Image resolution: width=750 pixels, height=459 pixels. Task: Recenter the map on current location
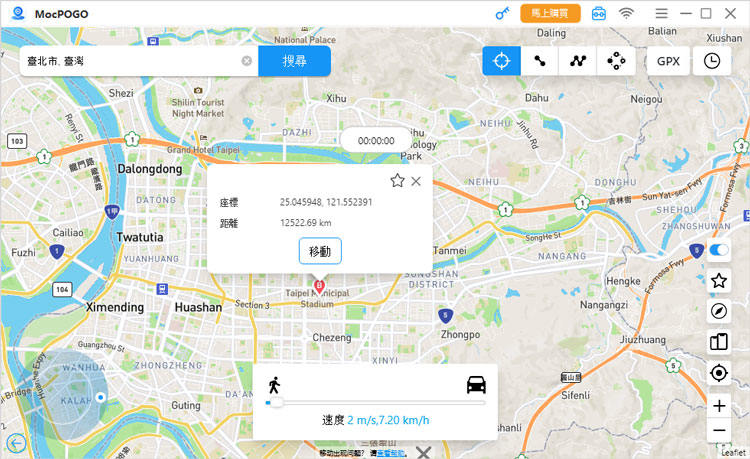point(718,373)
